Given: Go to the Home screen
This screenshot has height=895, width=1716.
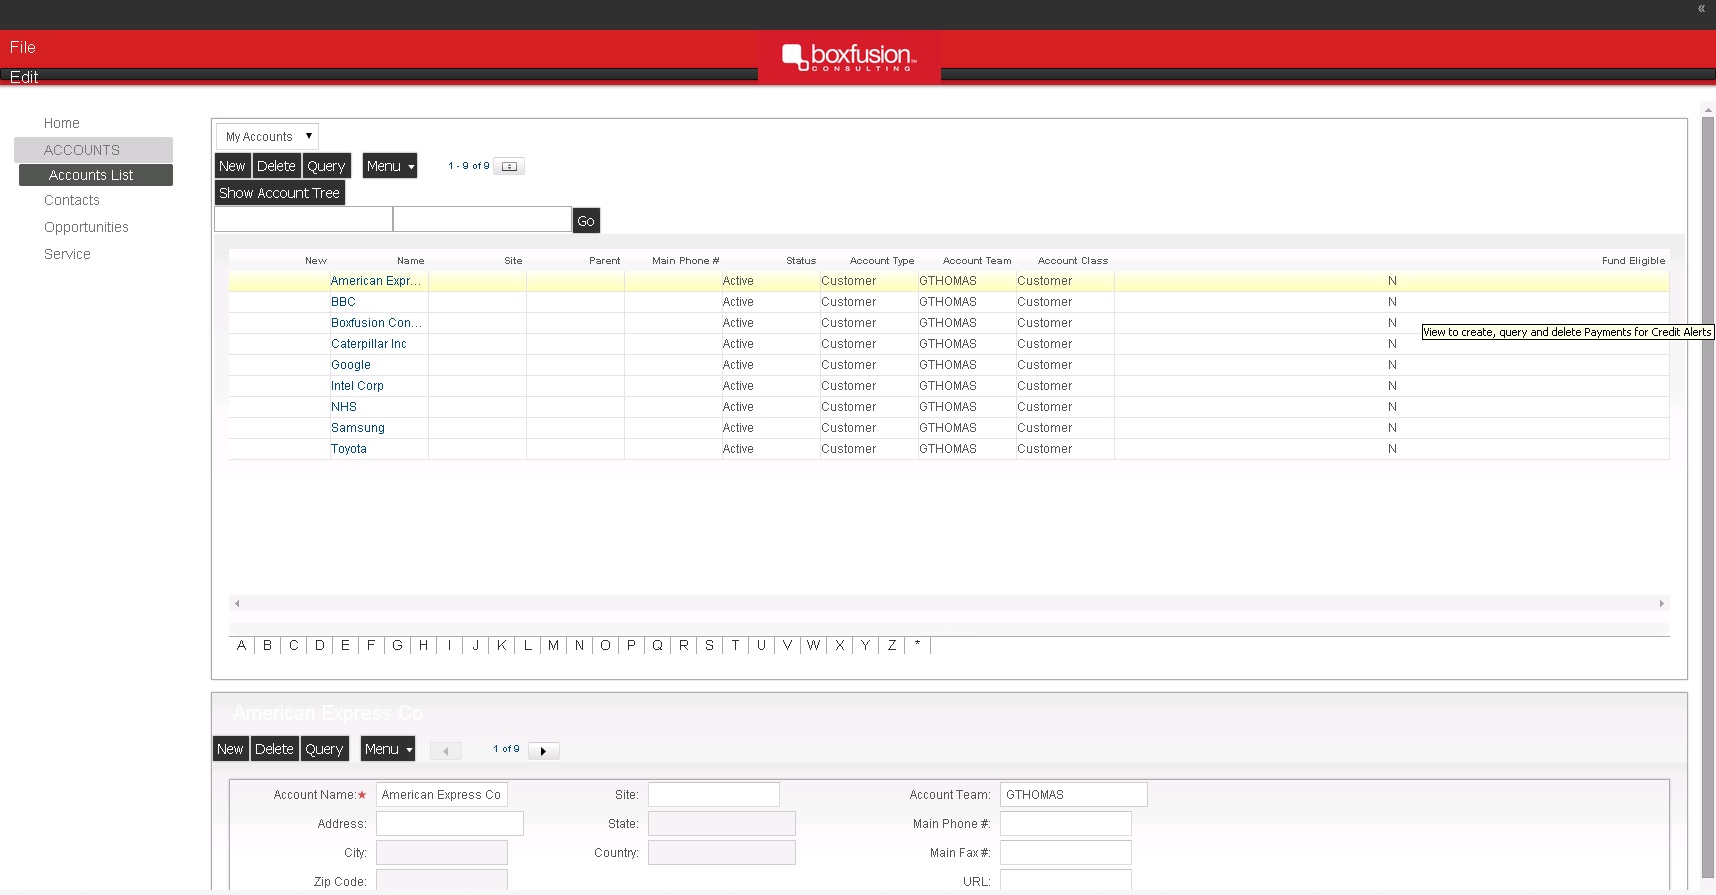Looking at the screenshot, I should pyautogui.click(x=62, y=123).
